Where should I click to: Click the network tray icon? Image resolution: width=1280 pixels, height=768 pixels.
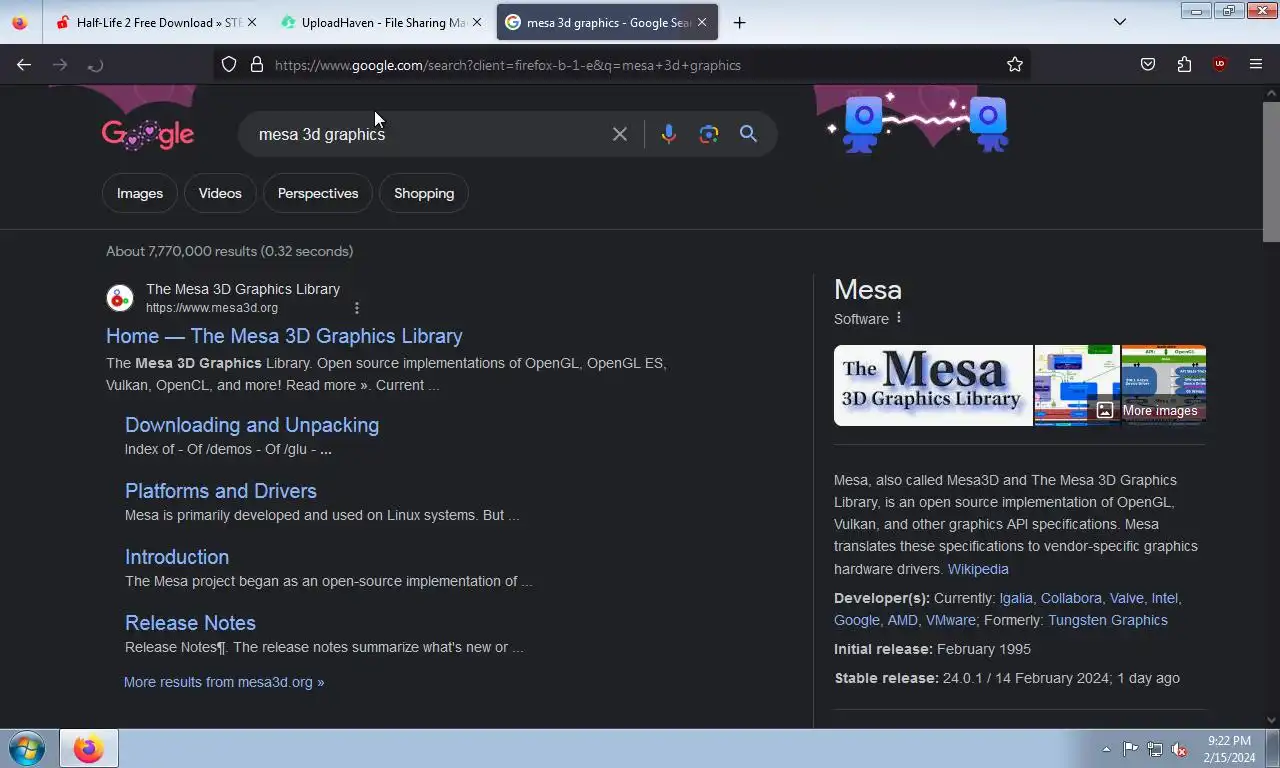pos(1155,749)
